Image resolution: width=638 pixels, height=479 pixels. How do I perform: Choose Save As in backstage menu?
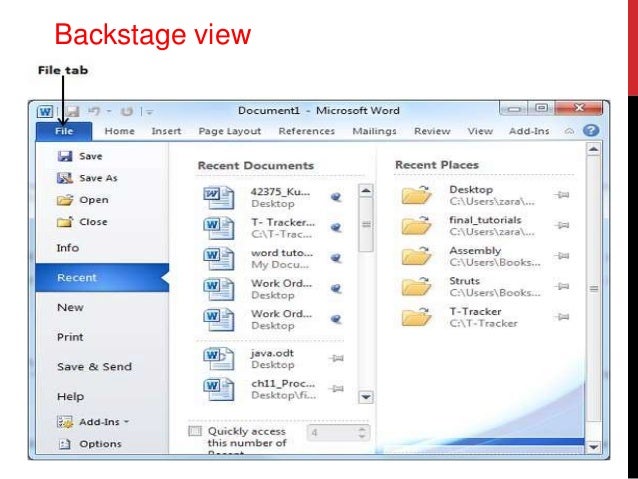[87, 178]
